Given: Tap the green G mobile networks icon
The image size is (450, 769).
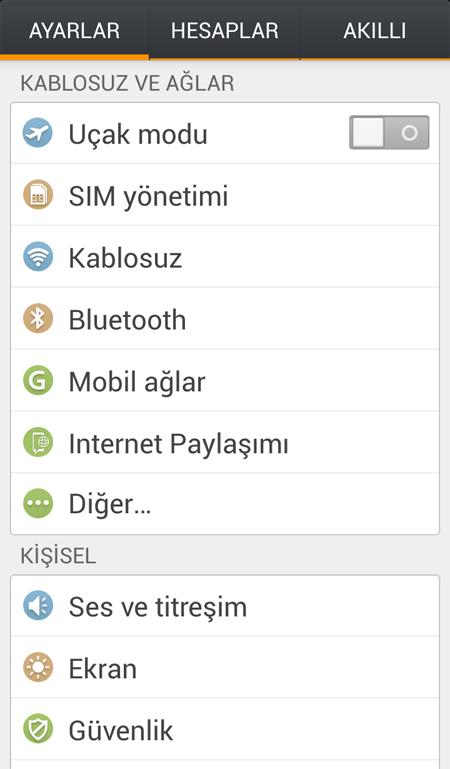Looking at the screenshot, I should click(x=38, y=380).
